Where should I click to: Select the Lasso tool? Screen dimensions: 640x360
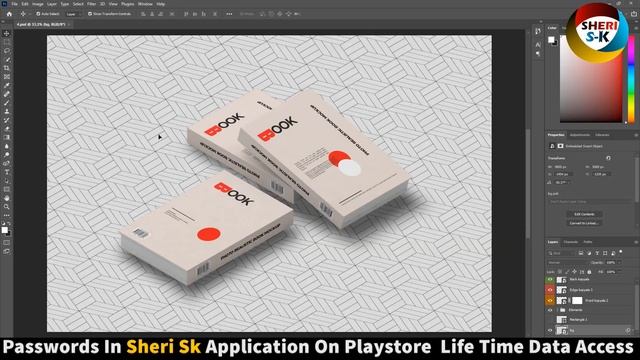click(7, 51)
